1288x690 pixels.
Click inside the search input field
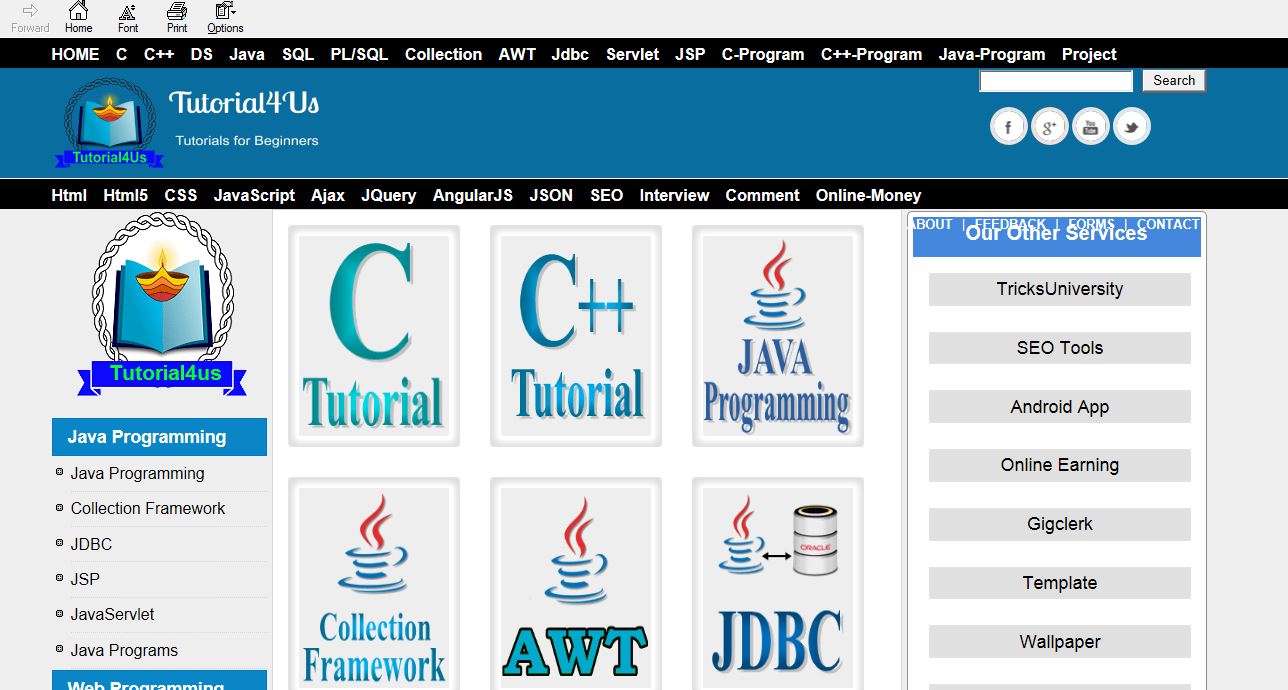(x=1055, y=80)
